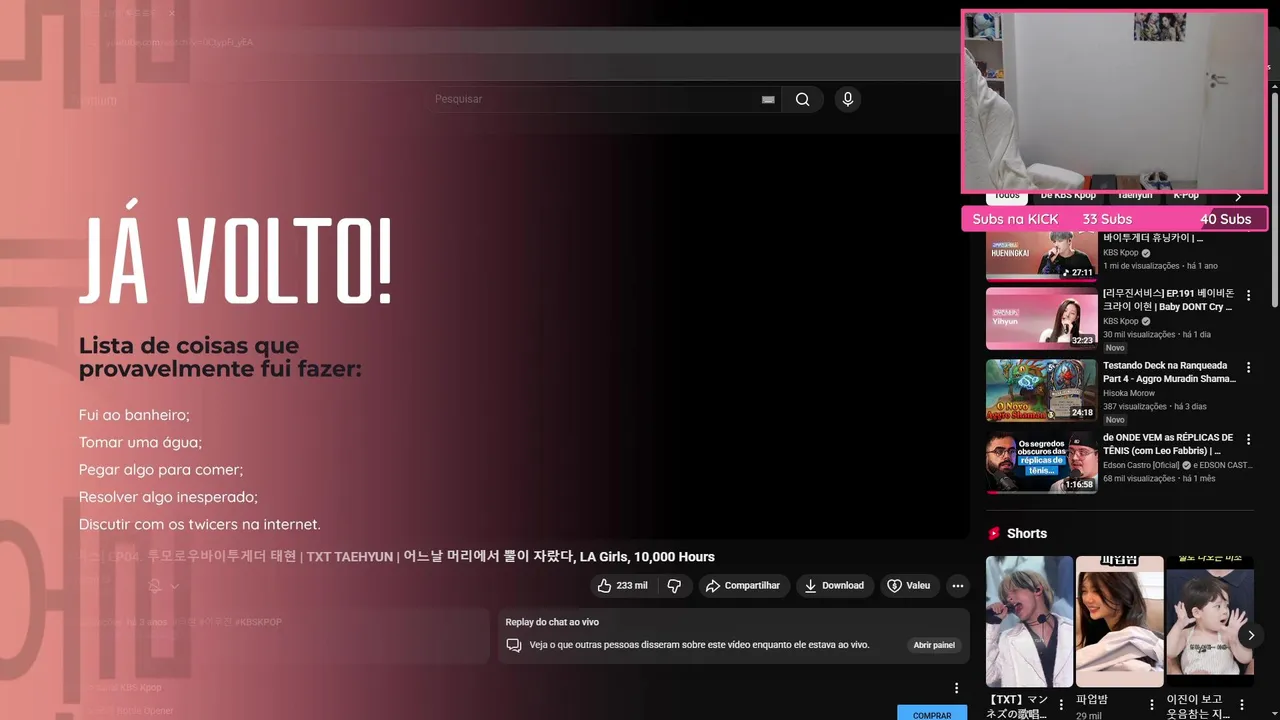Click the verified badge next to Edson Castro [Oficial]
Screen dimensions: 1280x720
pyautogui.click(x=1187, y=465)
